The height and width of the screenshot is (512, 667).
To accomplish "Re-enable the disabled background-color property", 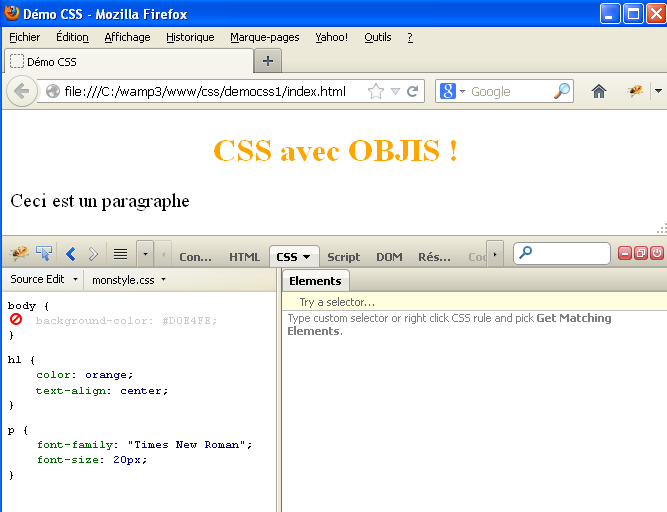I will (16, 320).
